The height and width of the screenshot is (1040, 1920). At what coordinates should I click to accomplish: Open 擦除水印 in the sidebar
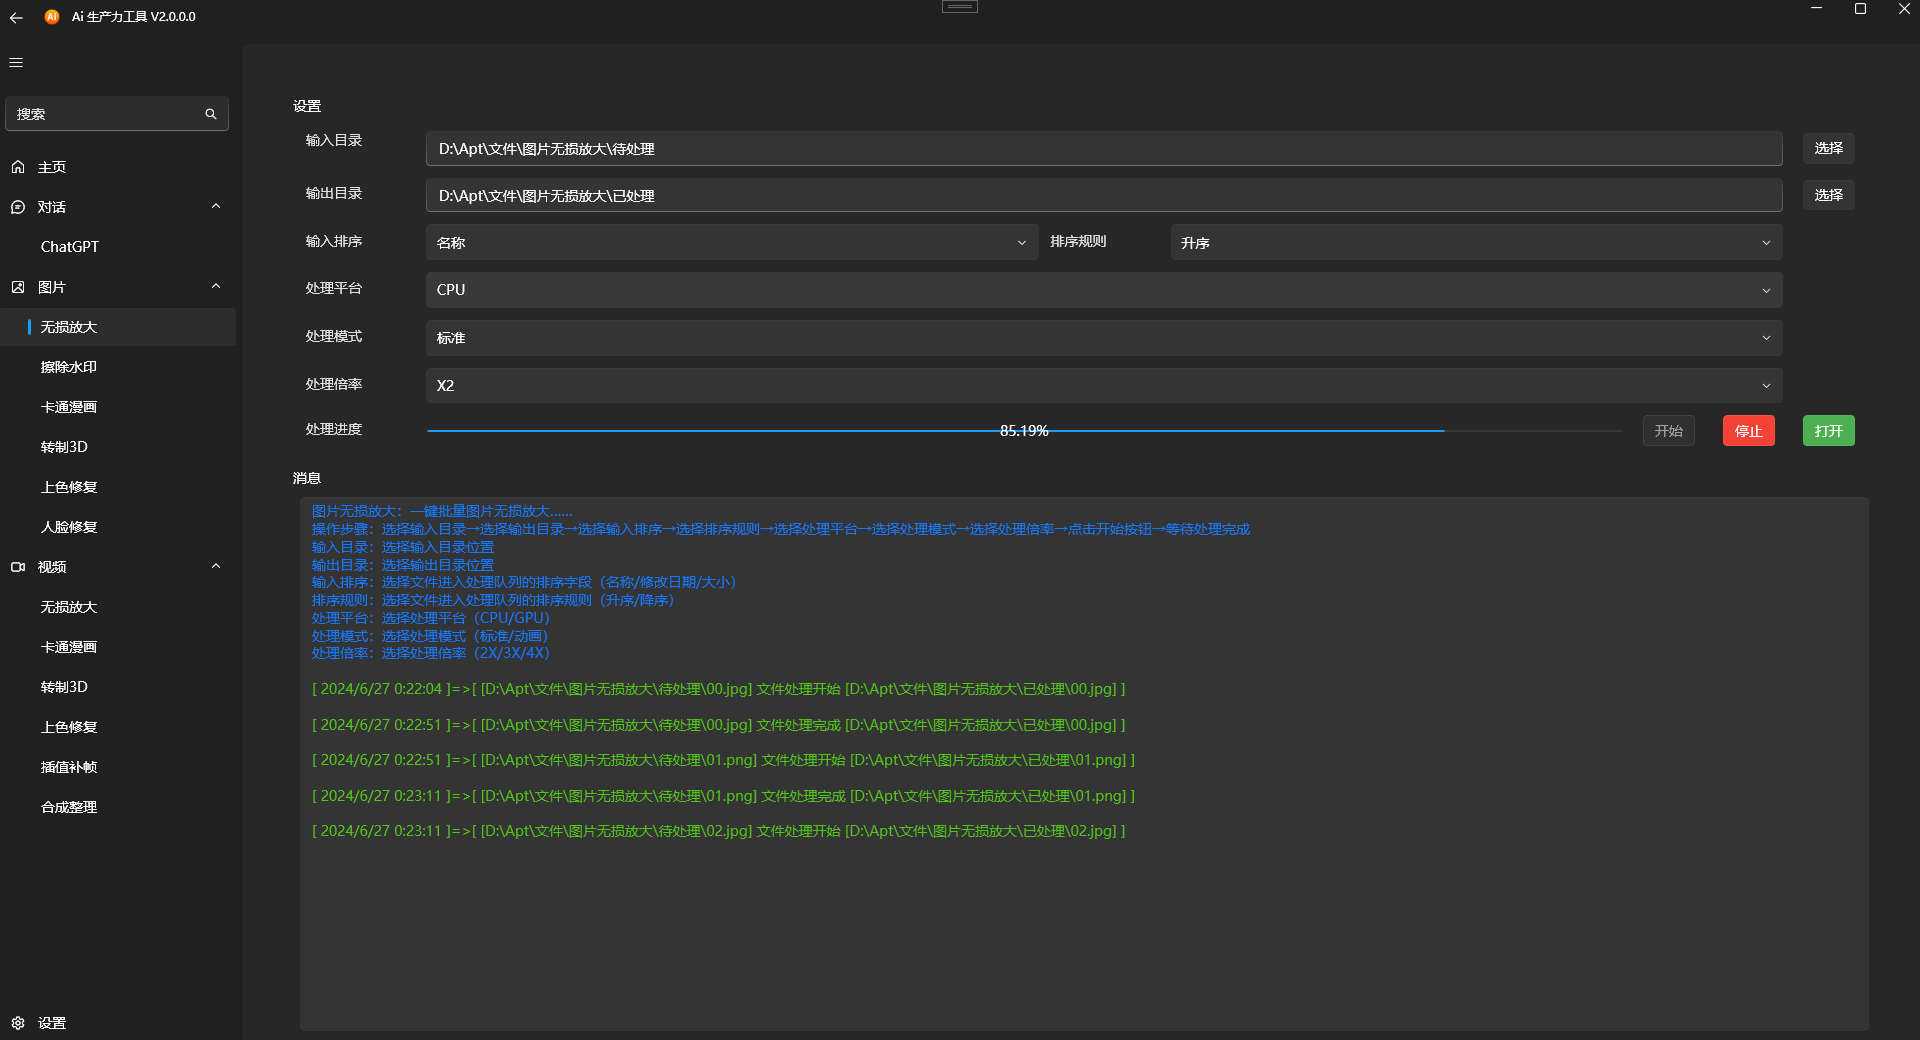coord(118,367)
